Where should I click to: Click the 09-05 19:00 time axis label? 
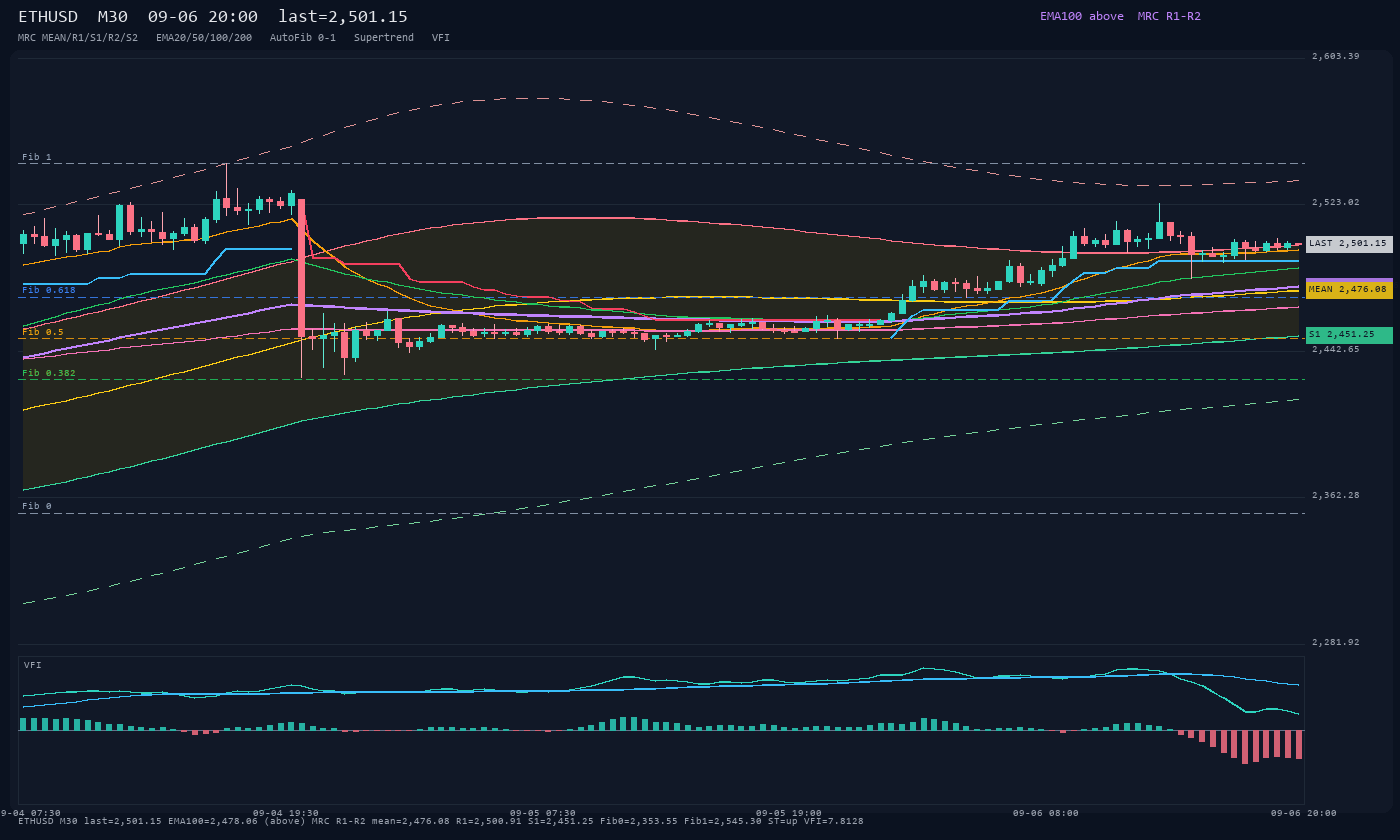(789, 813)
